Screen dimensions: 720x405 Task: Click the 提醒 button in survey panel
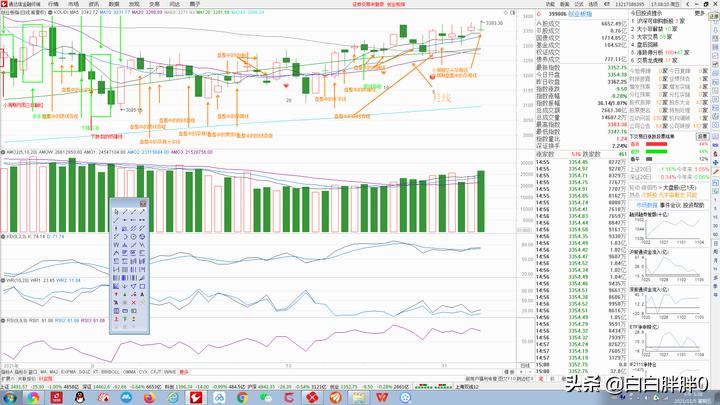pos(703,136)
